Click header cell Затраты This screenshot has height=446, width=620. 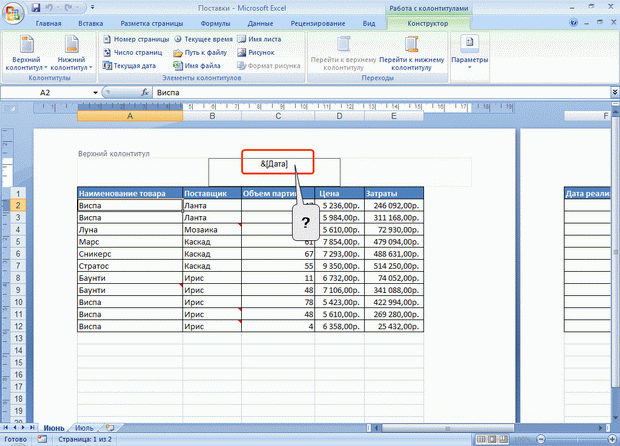coord(394,193)
